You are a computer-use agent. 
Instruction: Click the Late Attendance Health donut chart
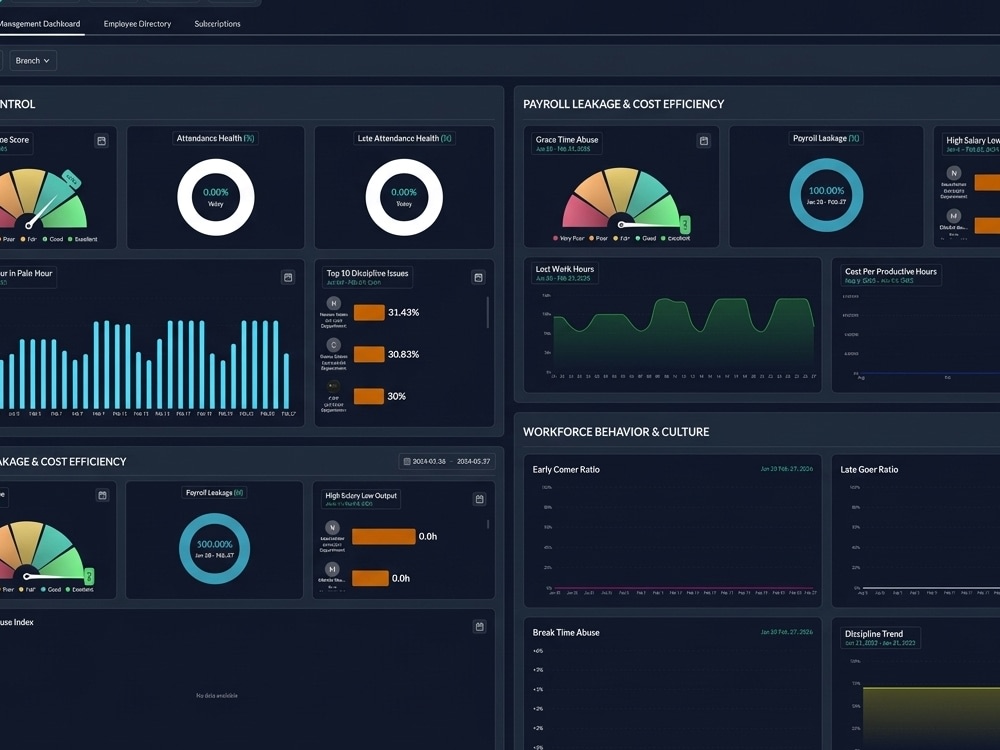tap(404, 197)
